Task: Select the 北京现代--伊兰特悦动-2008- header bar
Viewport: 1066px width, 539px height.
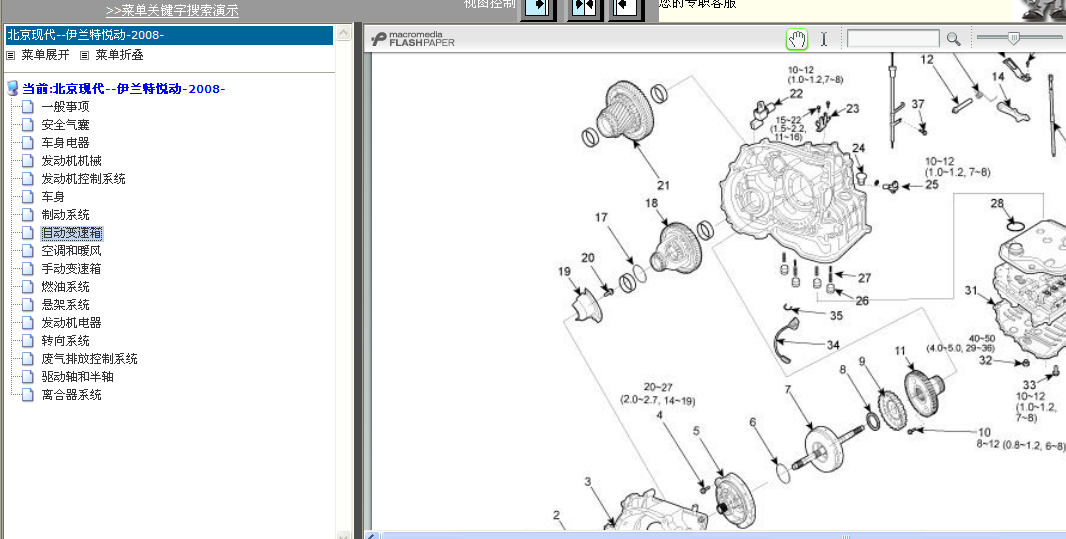Action: 169,35
